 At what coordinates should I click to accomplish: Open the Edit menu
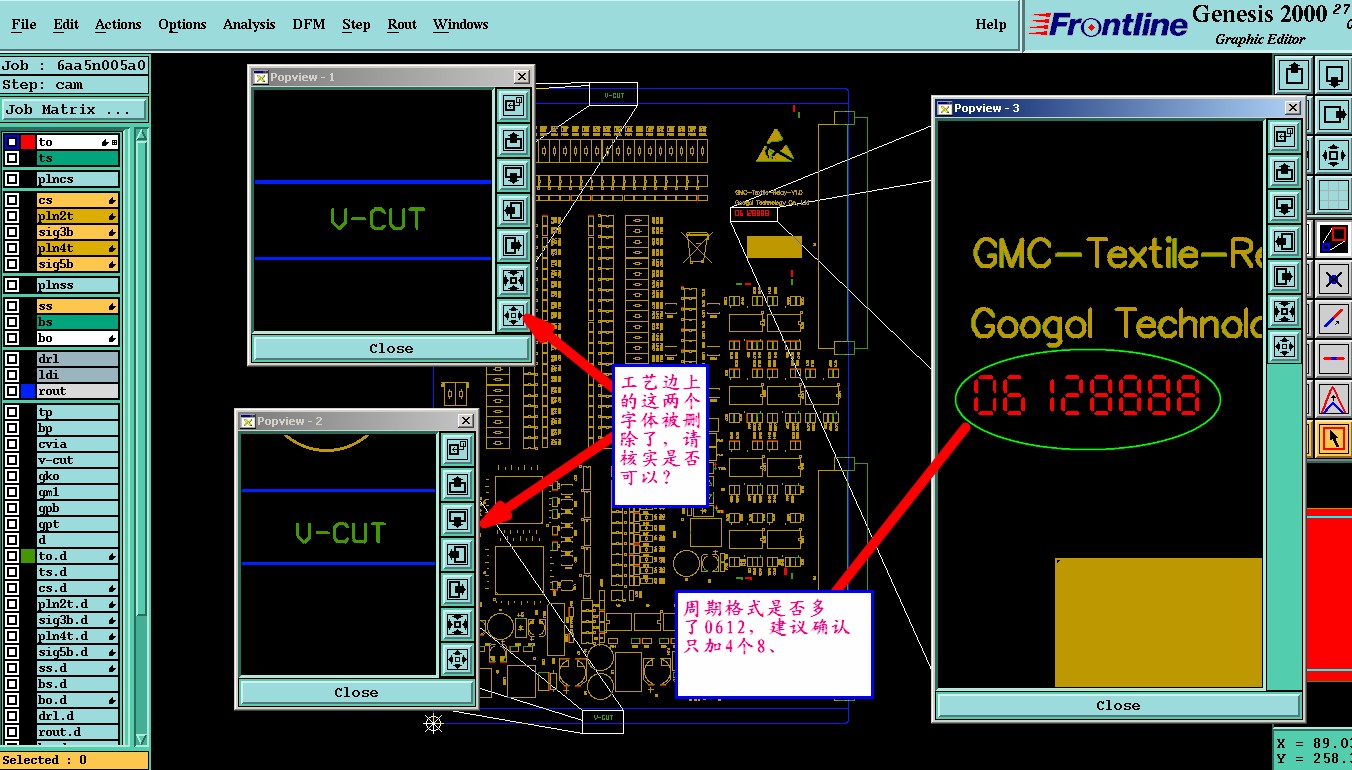[x=66, y=24]
